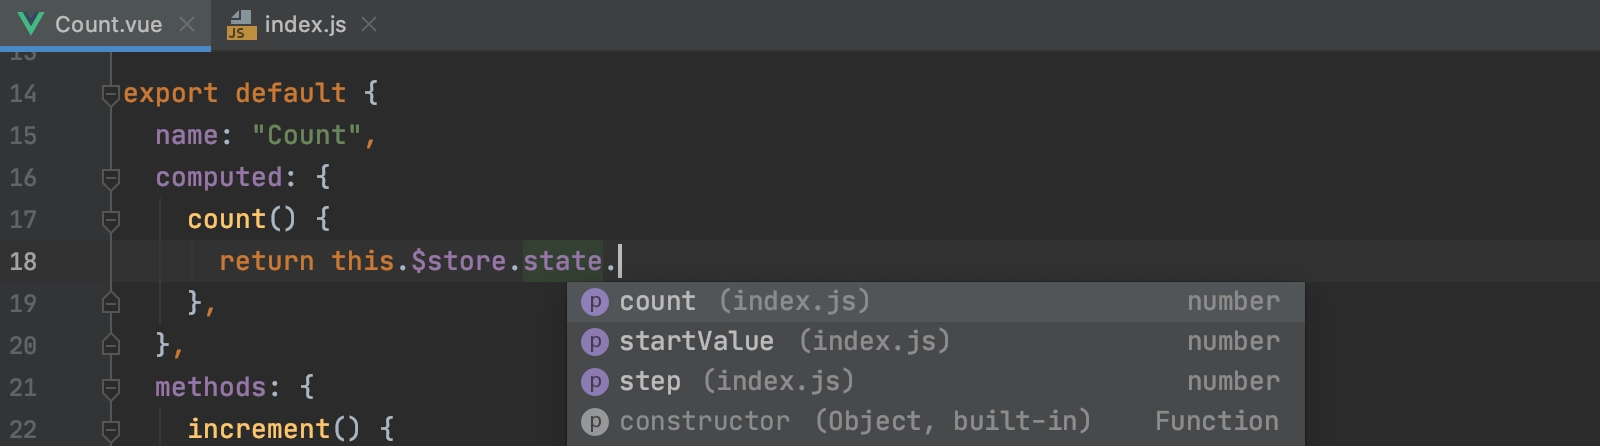Close the index.js tab
Image resolution: width=1600 pixels, height=446 pixels.
369,24
